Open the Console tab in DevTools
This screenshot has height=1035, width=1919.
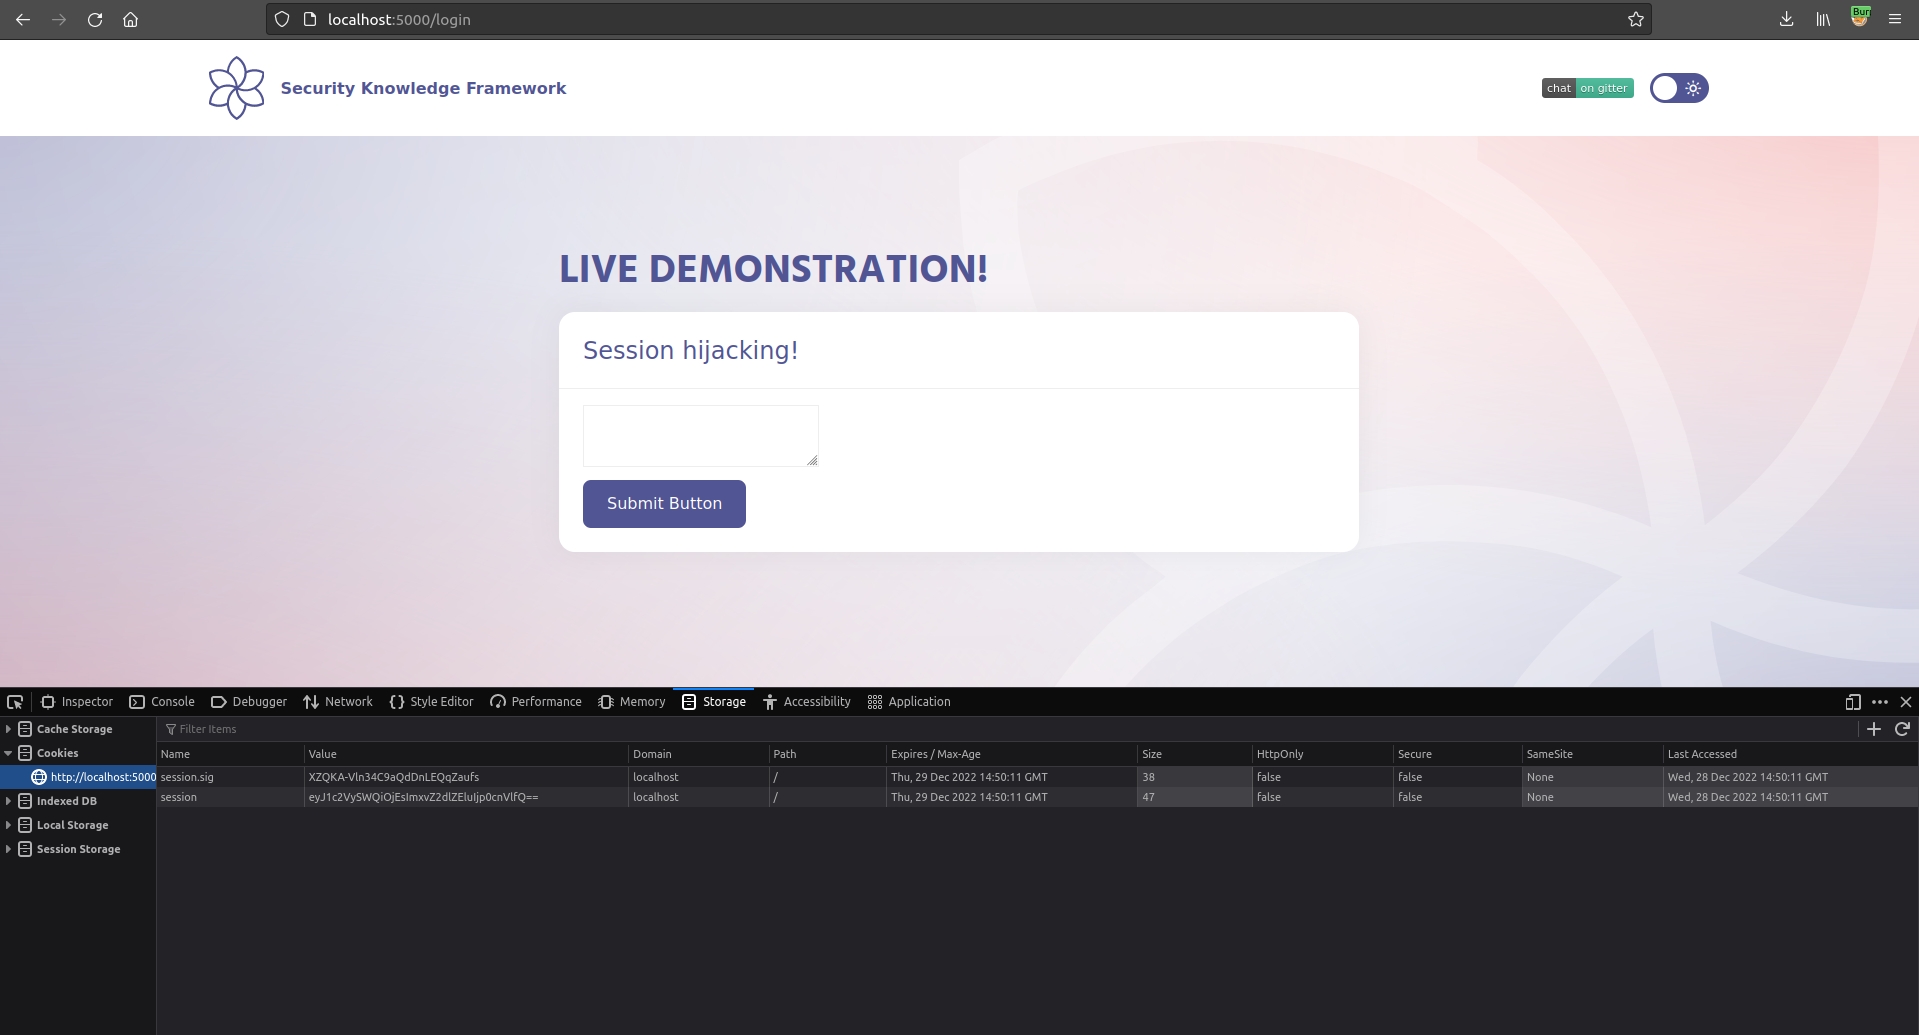coord(162,702)
